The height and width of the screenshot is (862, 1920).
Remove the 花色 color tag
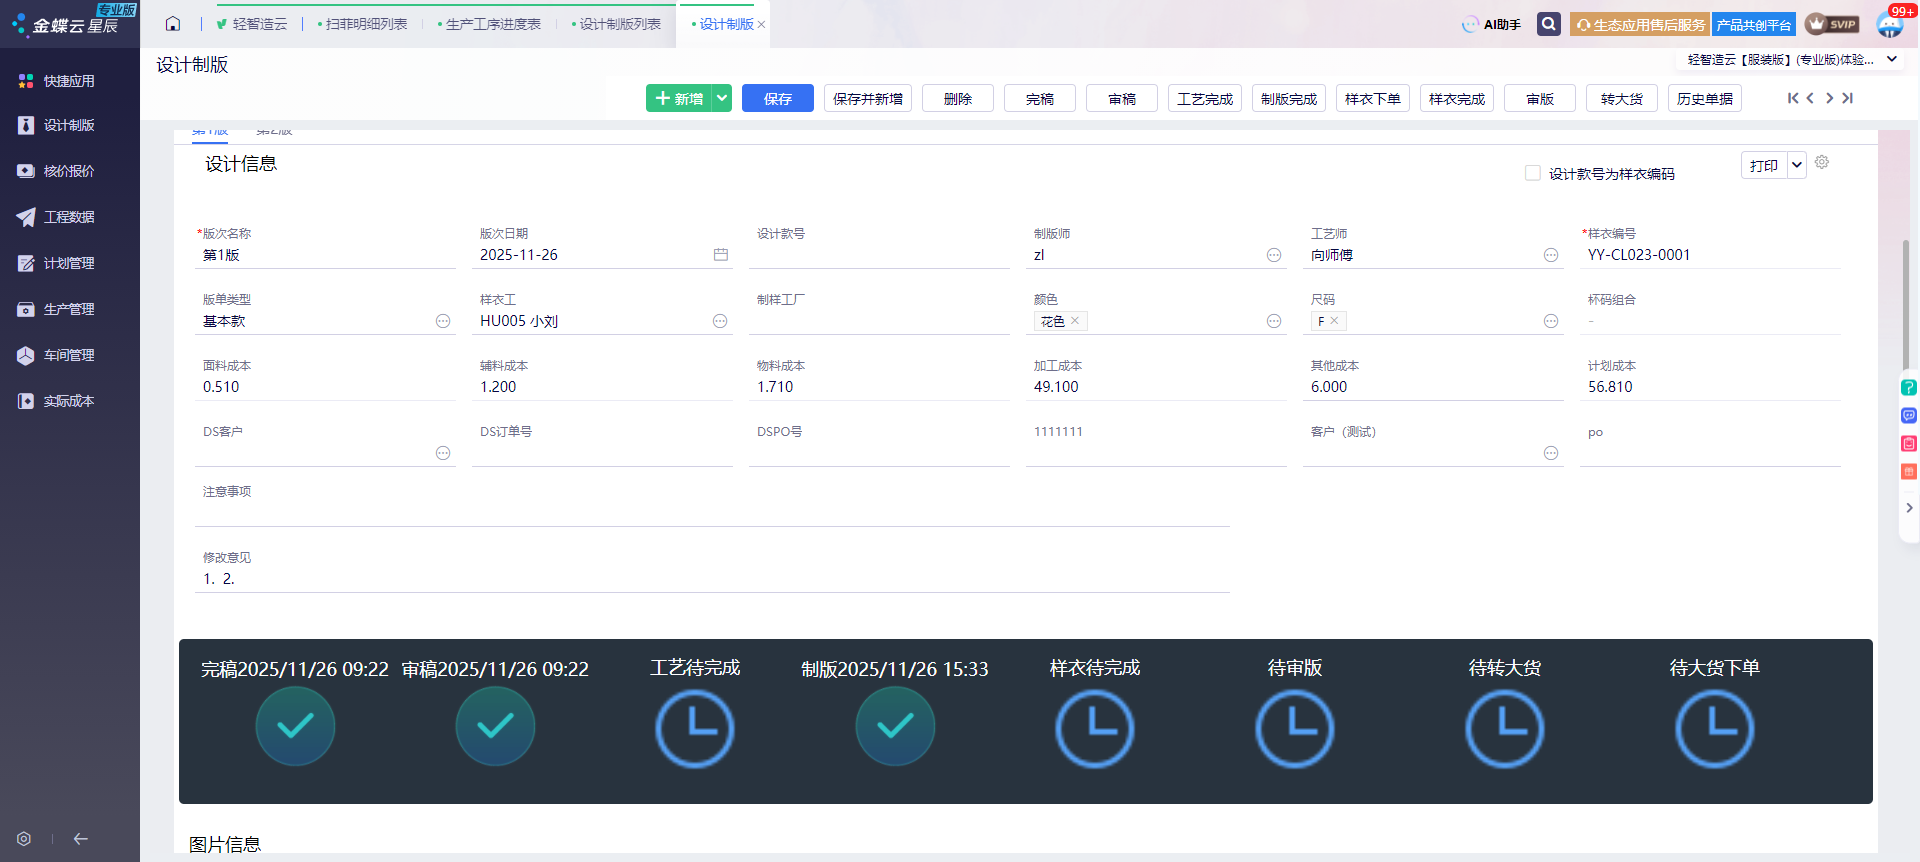(x=1075, y=321)
